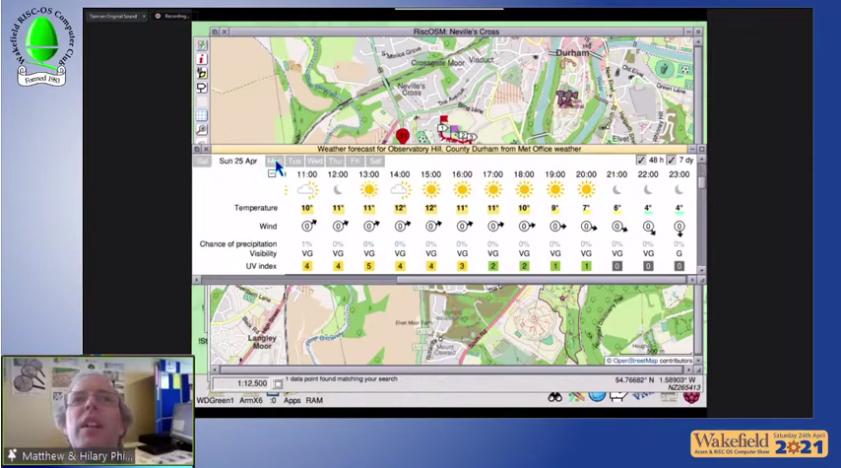
Task: Click the 13:00 sunny weather icon
Action: (x=368, y=189)
